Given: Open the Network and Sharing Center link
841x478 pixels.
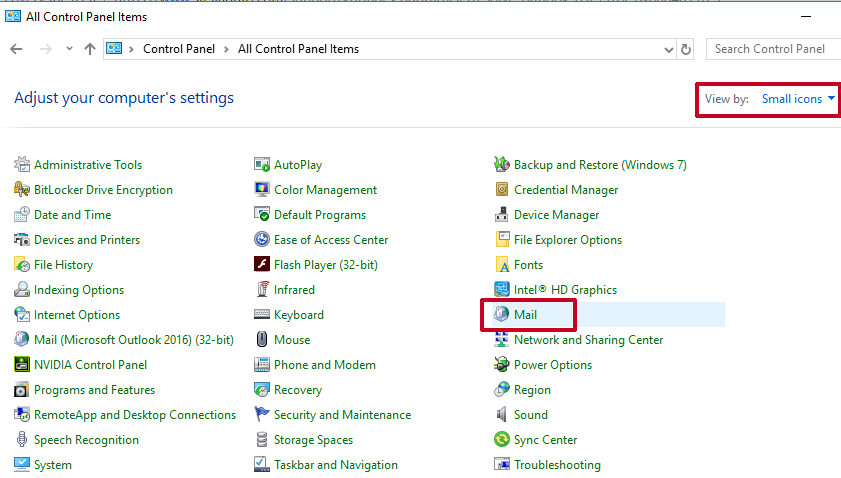Looking at the screenshot, I should [x=588, y=340].
